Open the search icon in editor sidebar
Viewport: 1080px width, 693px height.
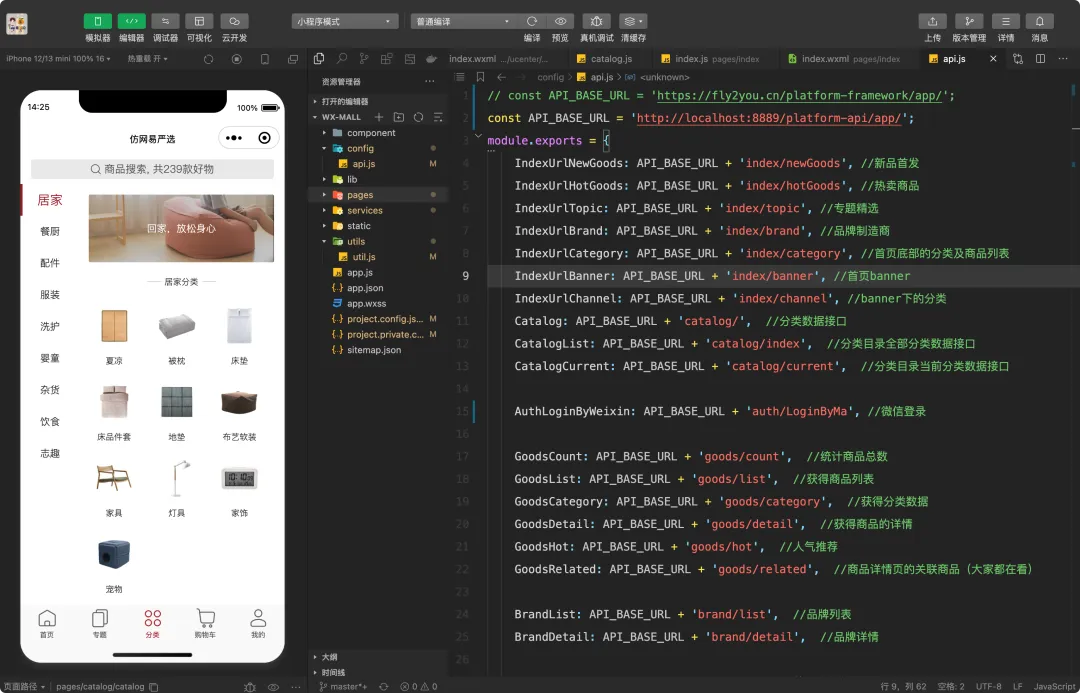tap(342, 59)
